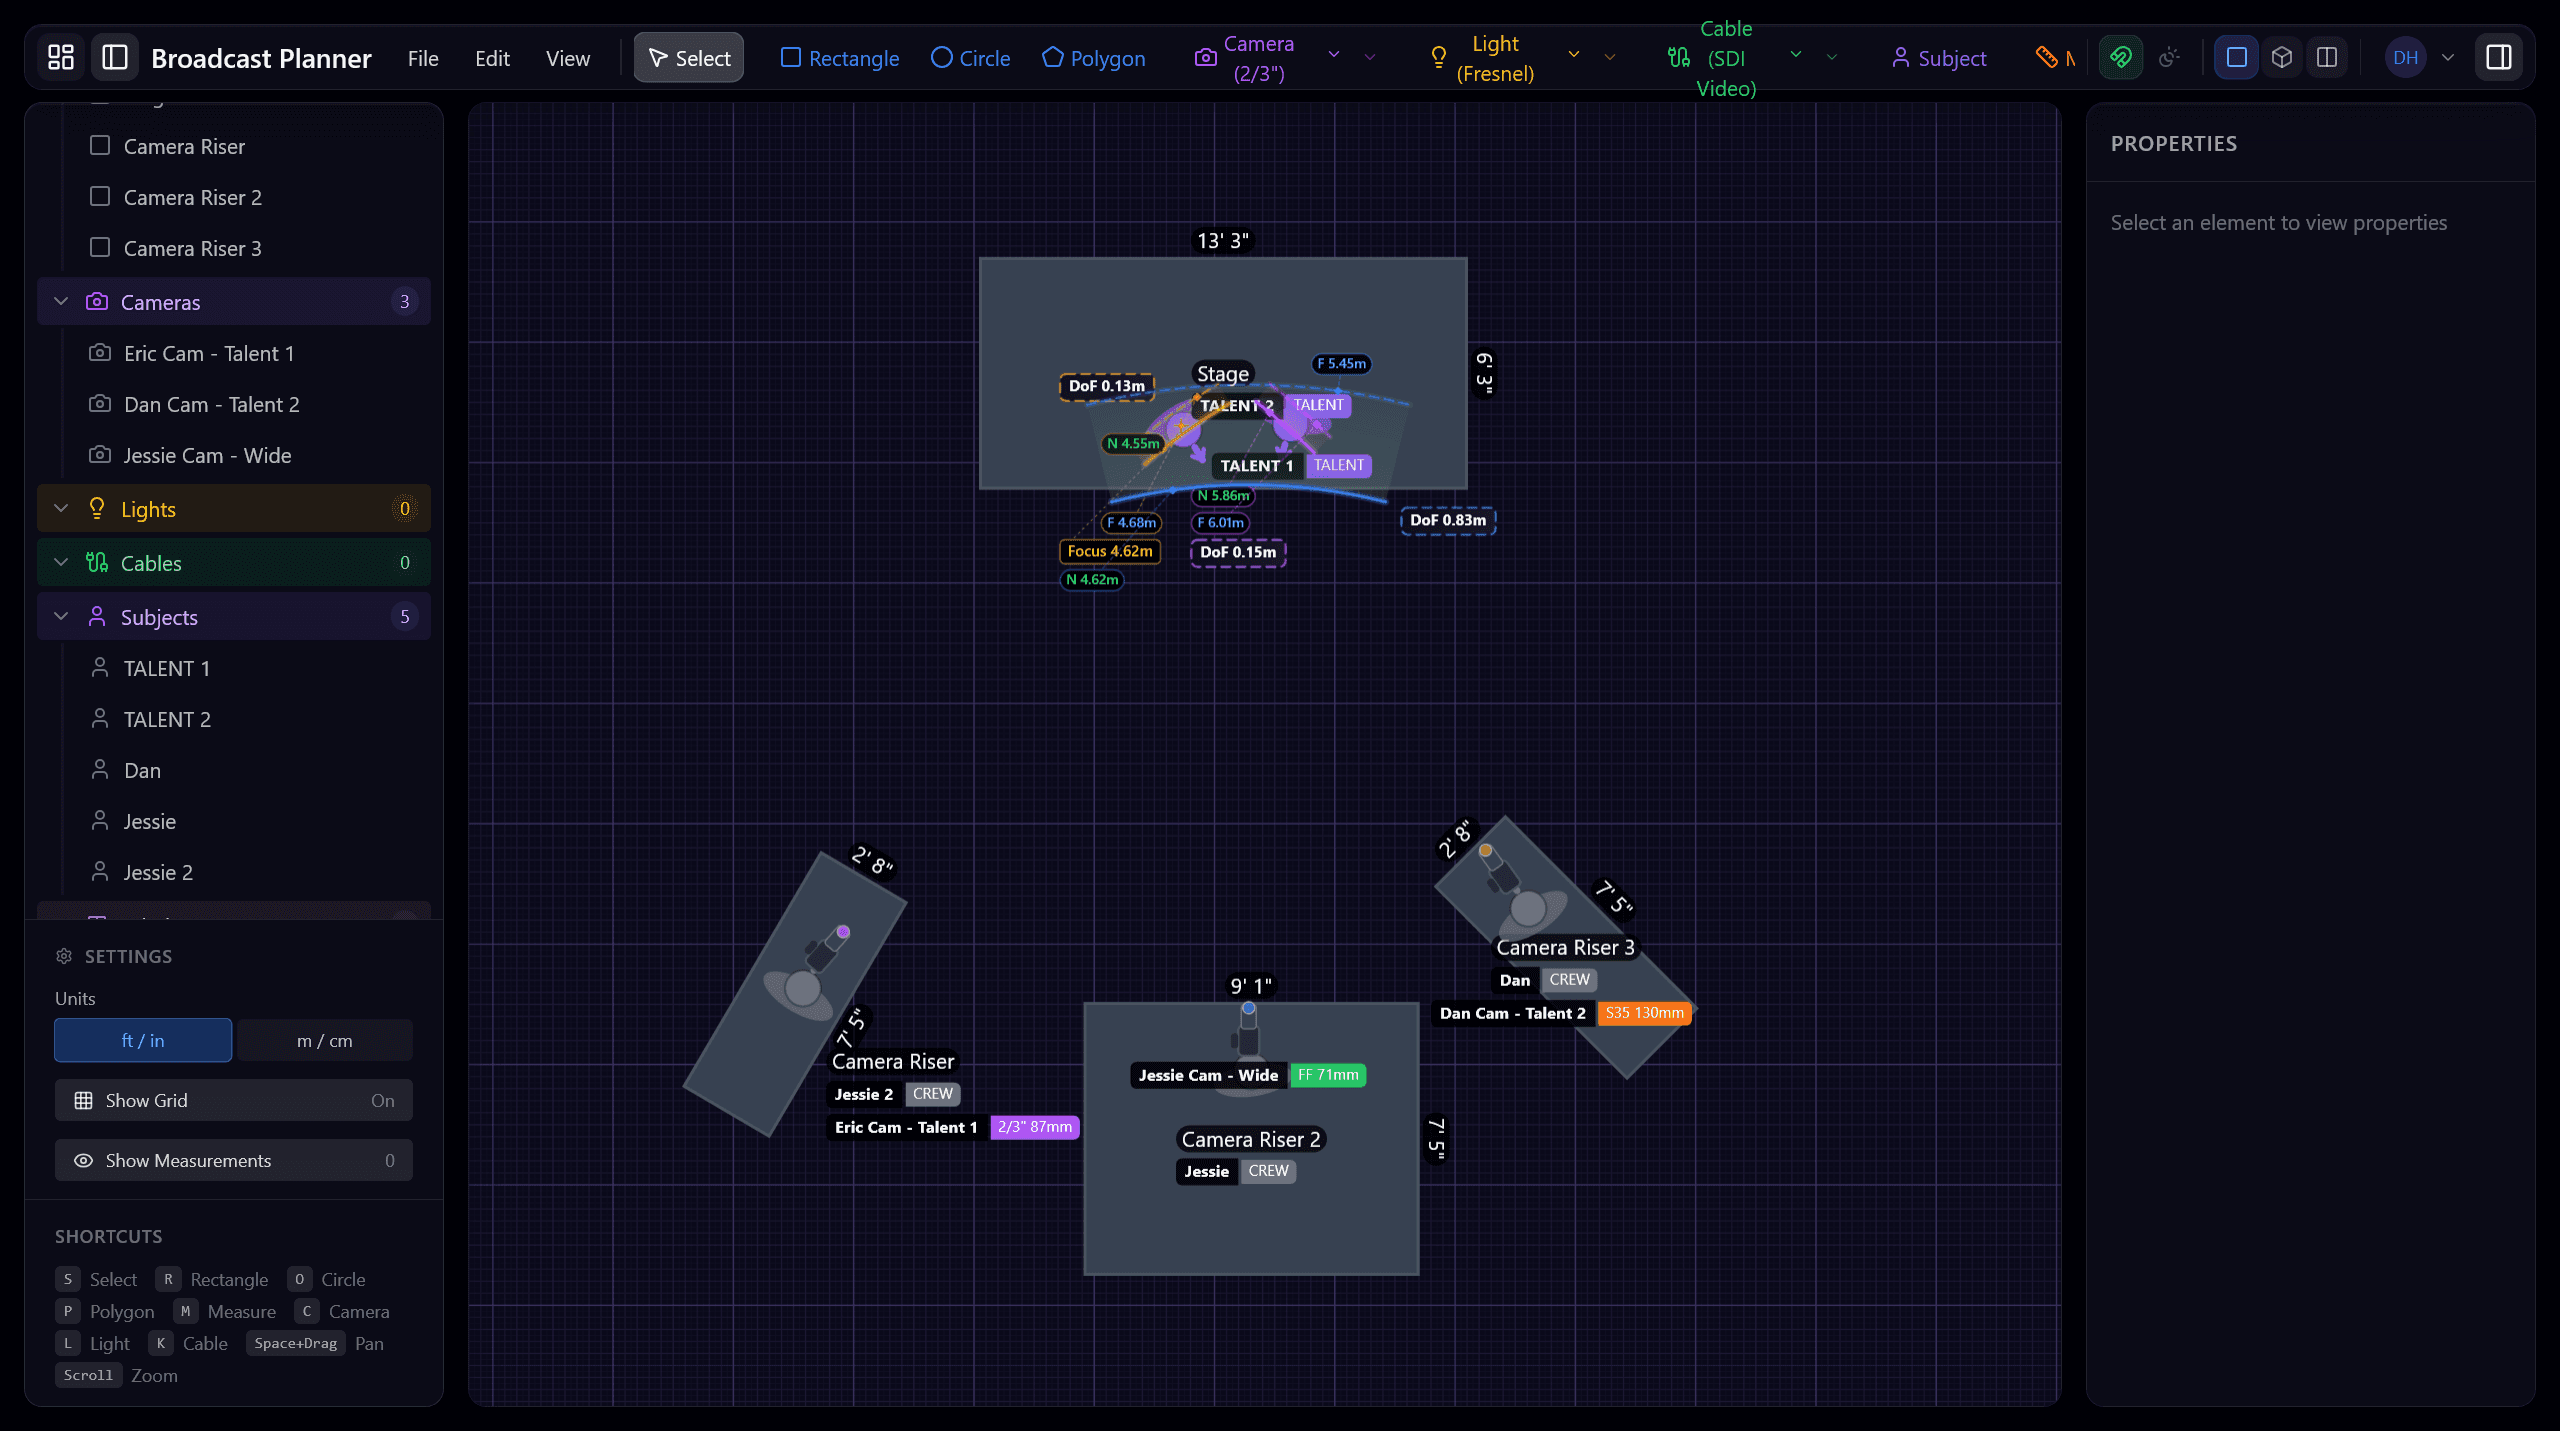Image resolution: width=2560 pixels, height=1431 pixels.
Task: Toggle the Show Measurements setting
Action: click(x=233, y=1160)
